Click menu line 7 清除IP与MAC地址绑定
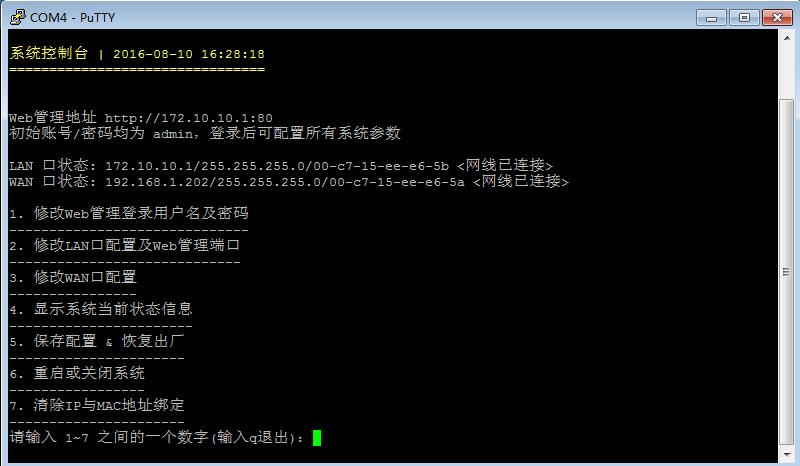 click(x=97, y=406)
